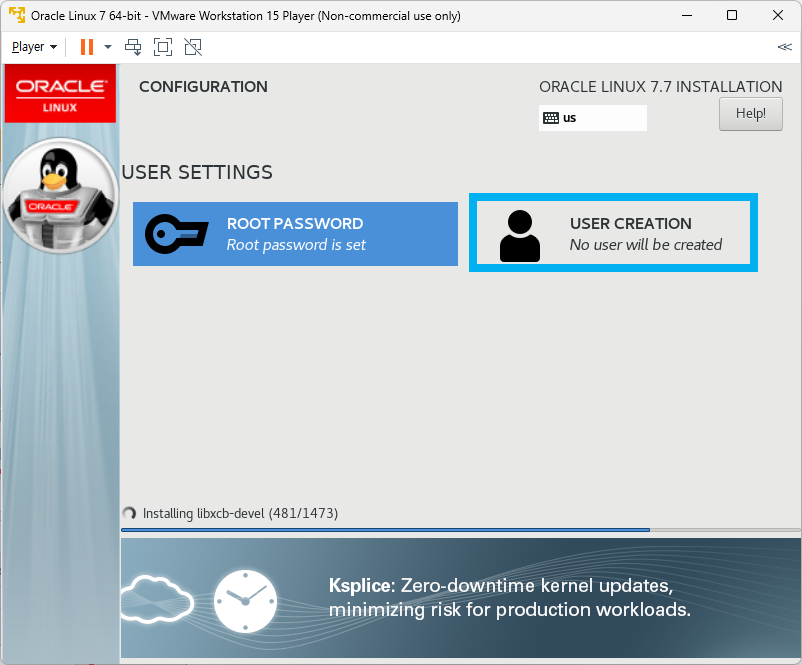The image size is (802, 665).
Task: Open the User Creation settings
Action: (x=613, y=233)
